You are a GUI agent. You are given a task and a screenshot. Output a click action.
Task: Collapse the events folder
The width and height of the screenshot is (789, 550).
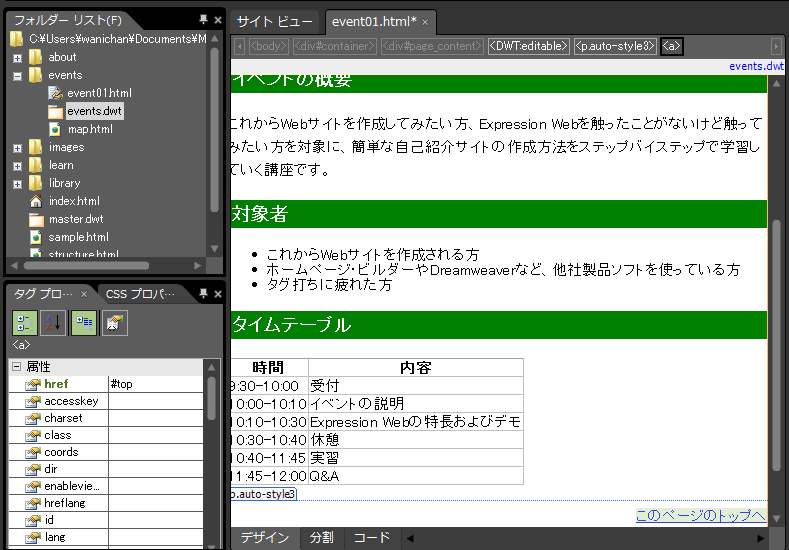(18, 76)
